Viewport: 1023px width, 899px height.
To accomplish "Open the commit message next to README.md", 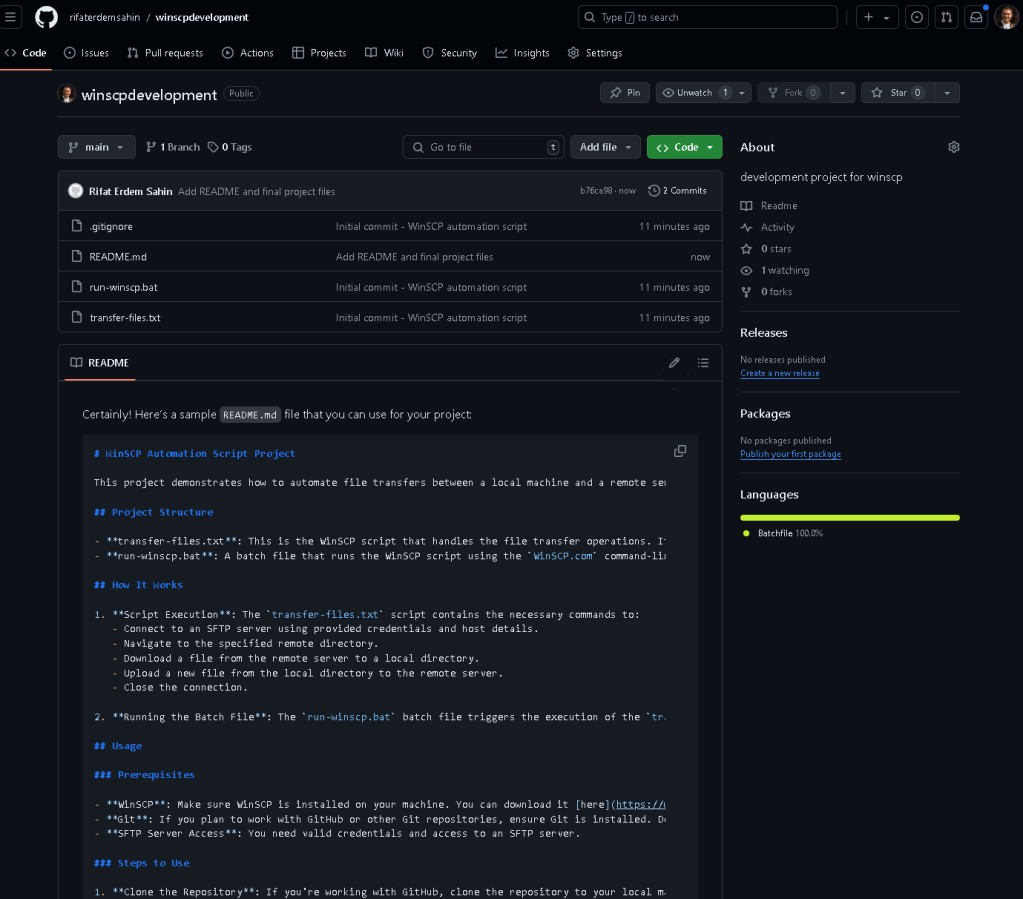I will coord(414,257).
